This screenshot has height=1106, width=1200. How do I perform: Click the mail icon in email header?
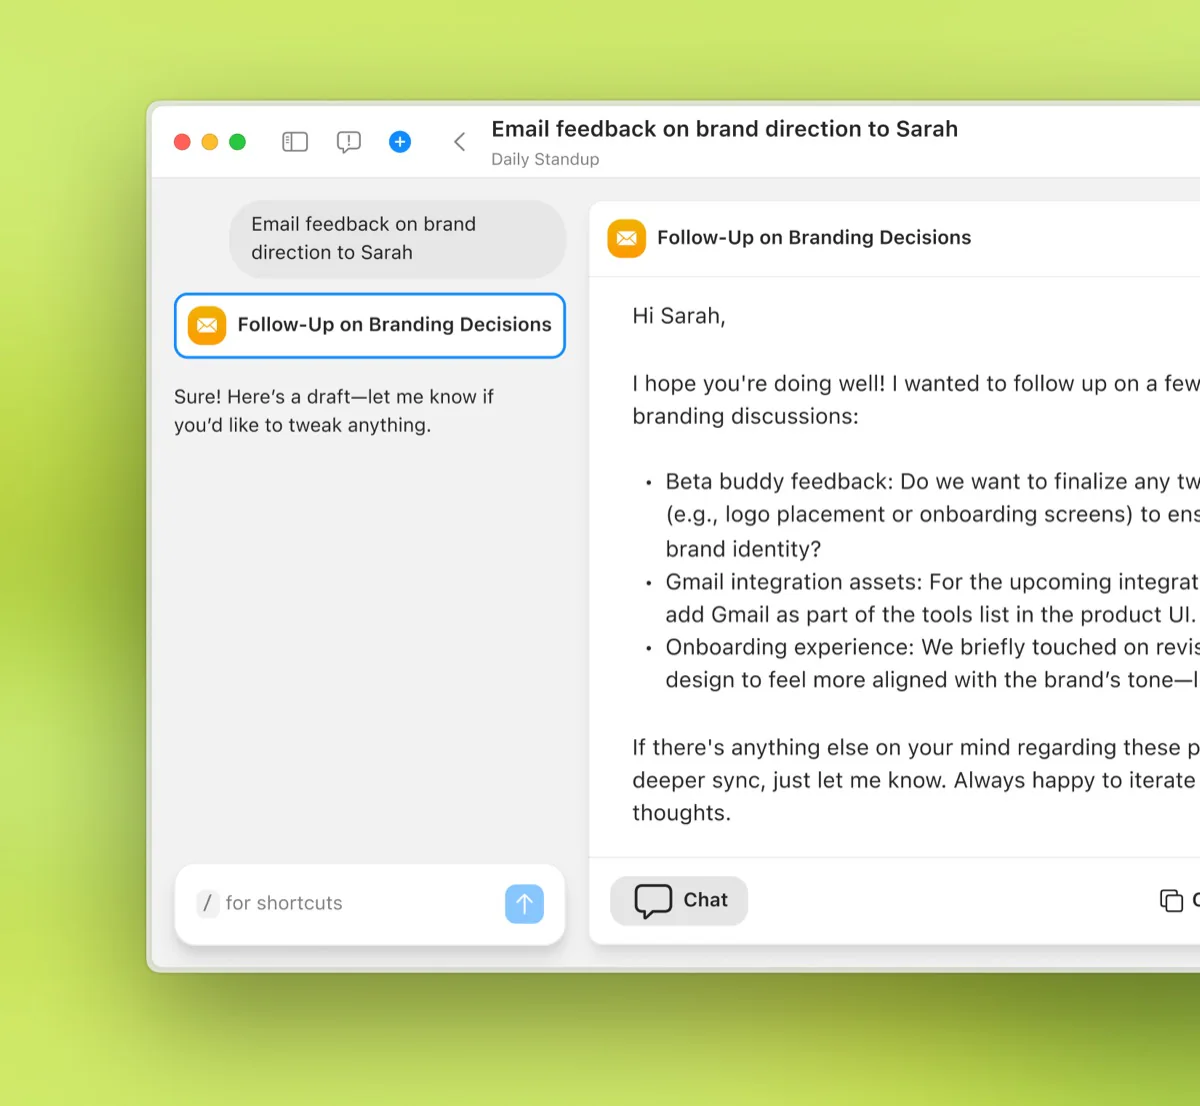point(627,238)
